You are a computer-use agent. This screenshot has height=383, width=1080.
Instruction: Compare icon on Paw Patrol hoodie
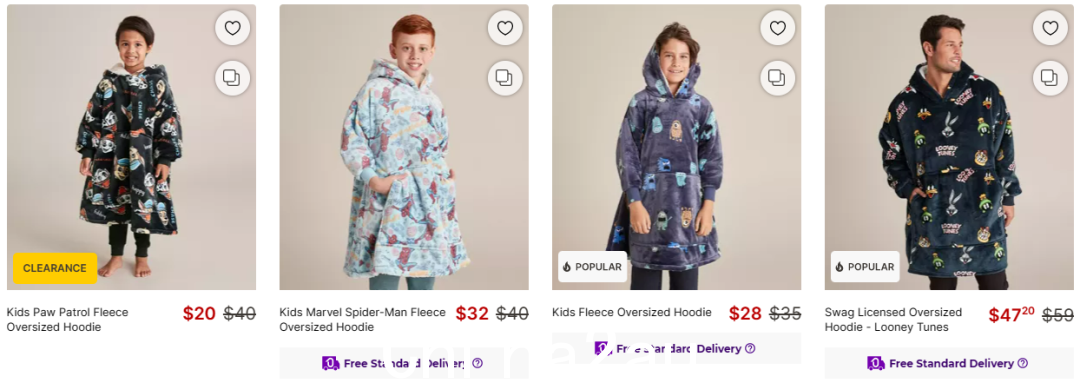232,78
